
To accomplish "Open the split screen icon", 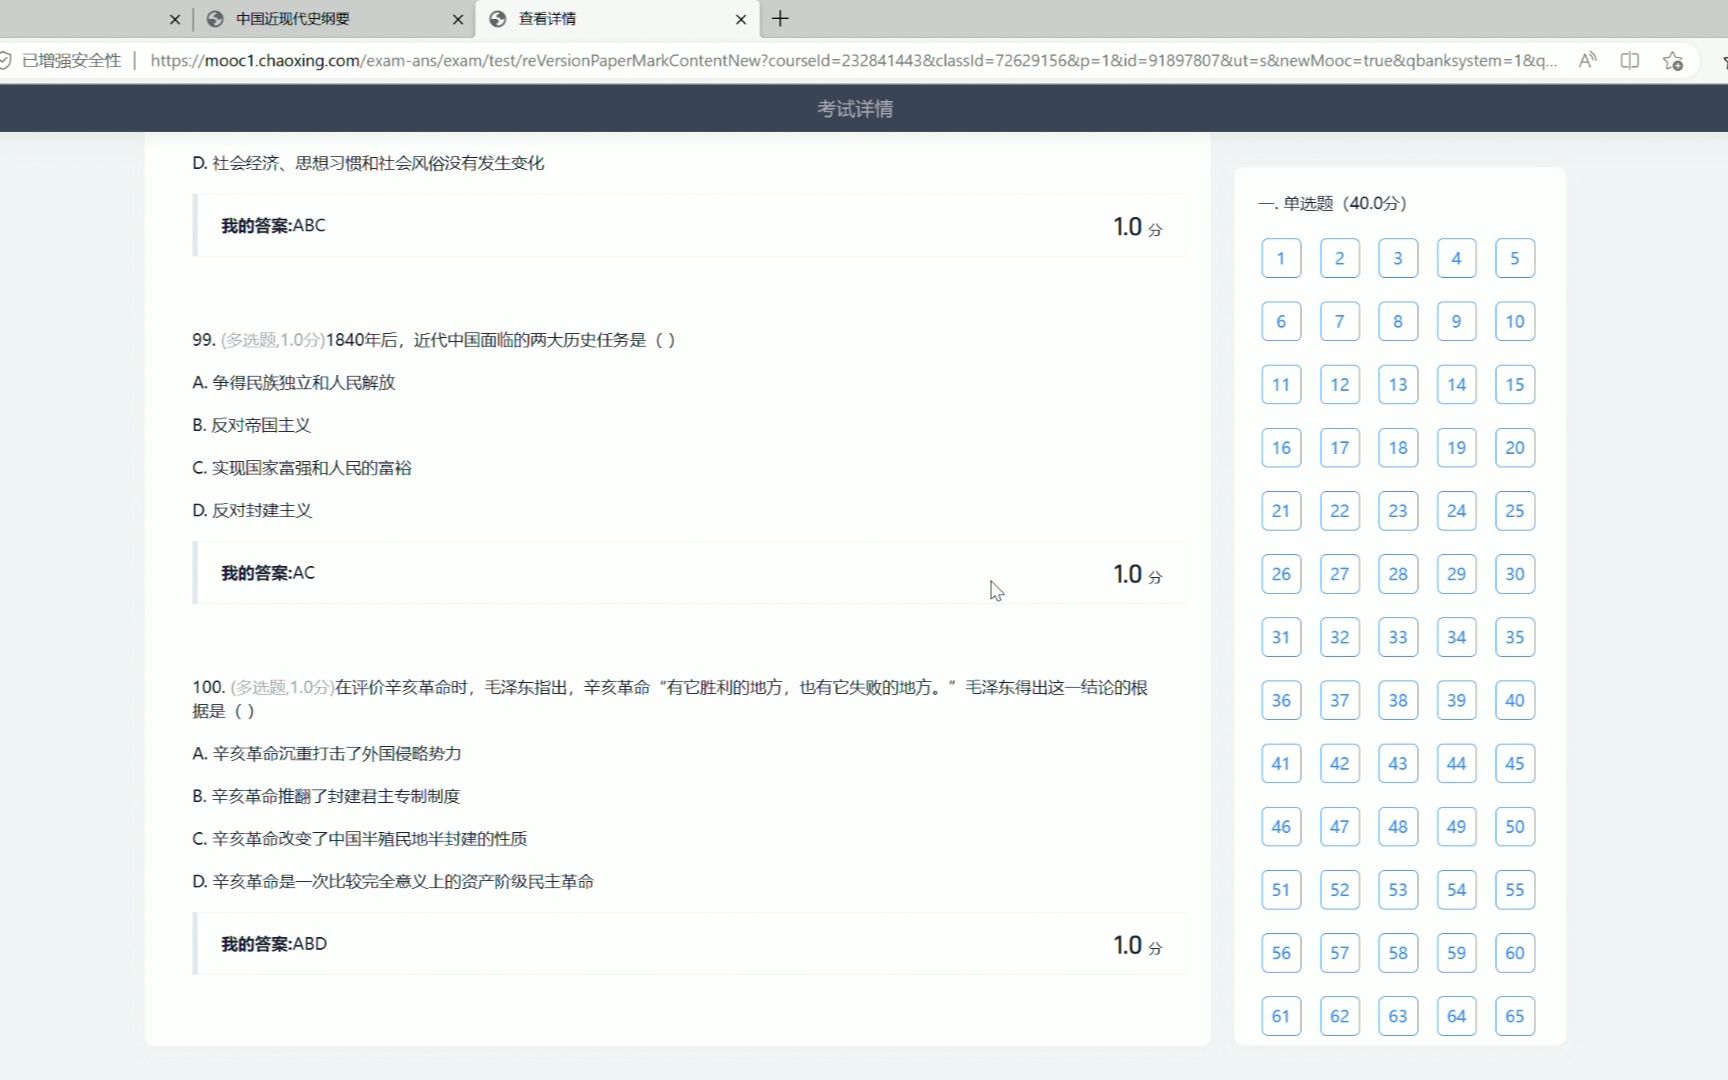I will (1630, 61).
